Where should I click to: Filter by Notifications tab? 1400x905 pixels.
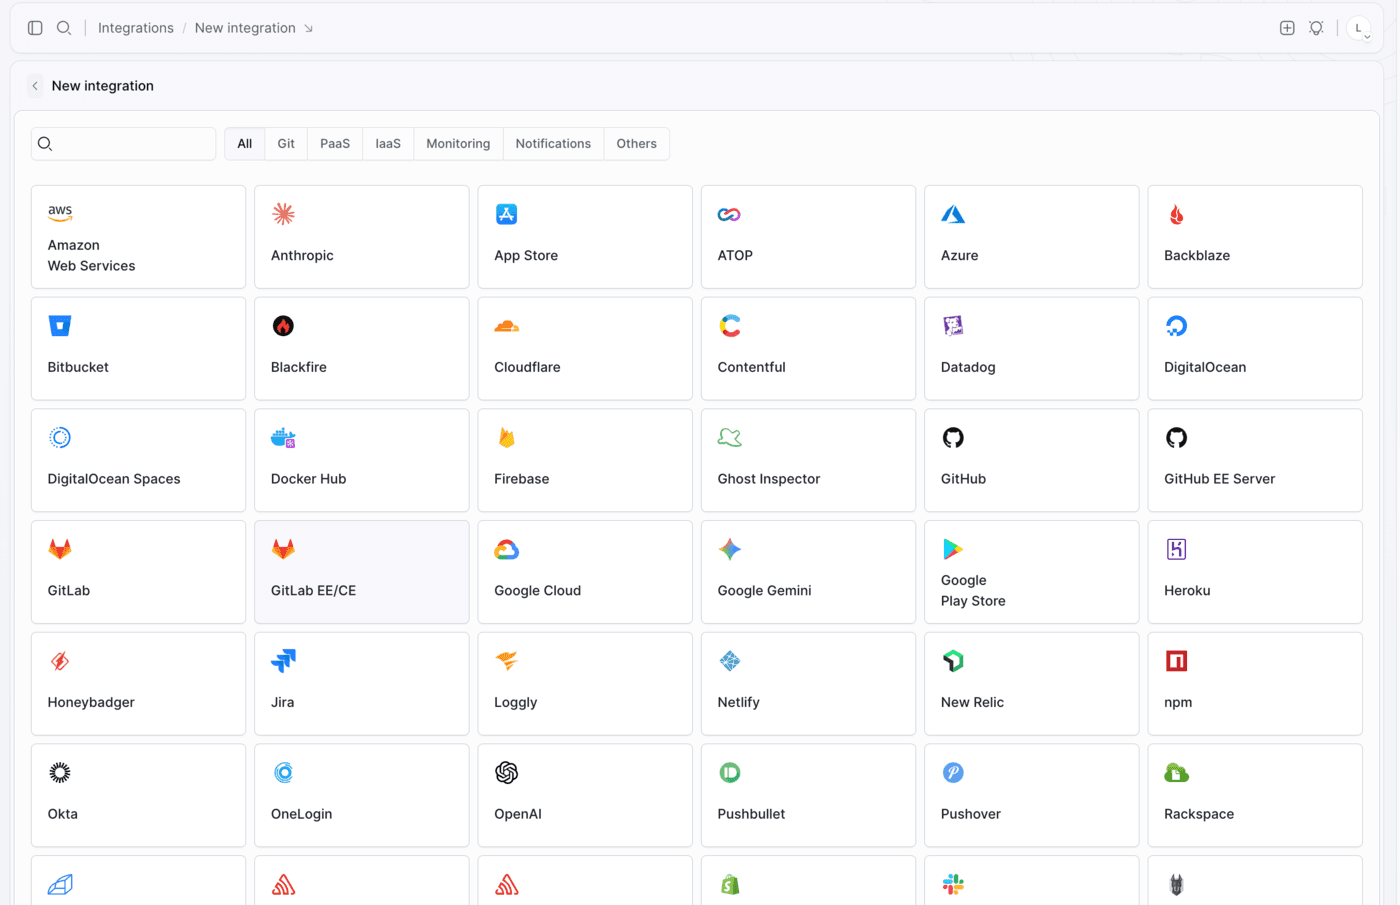tap(553, 144)
